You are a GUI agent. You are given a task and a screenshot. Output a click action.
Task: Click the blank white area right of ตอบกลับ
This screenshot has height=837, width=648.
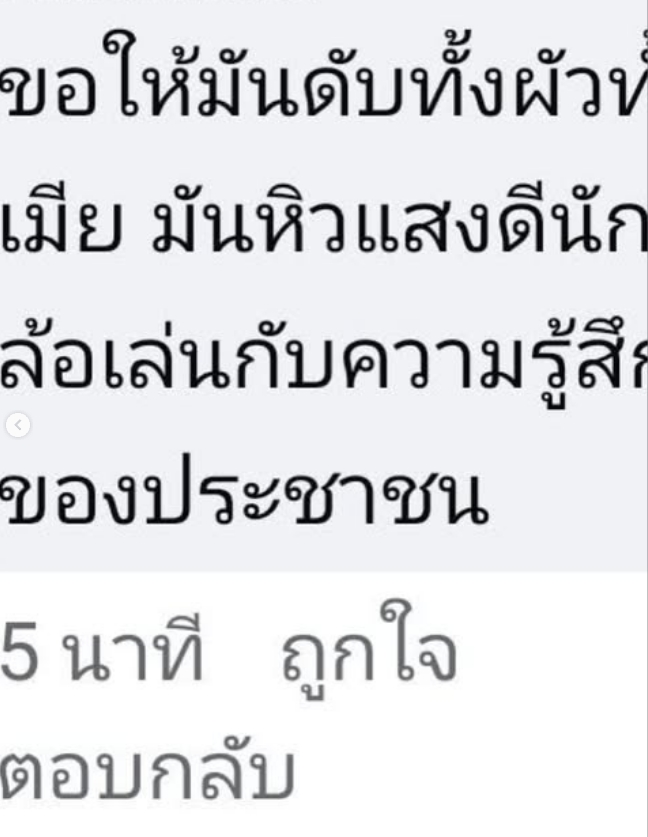(x=470, y=771)
